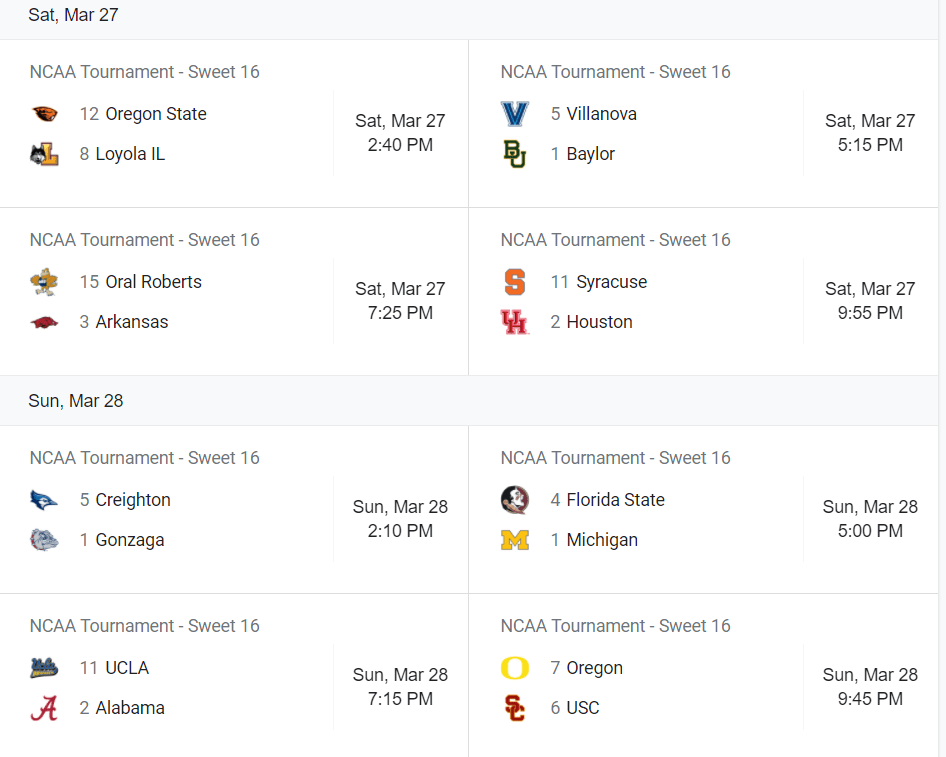Viewport: 946px width, 757px height.
Task: Click the Arkansas razorback logo
Action: click(x=44, y=322)
